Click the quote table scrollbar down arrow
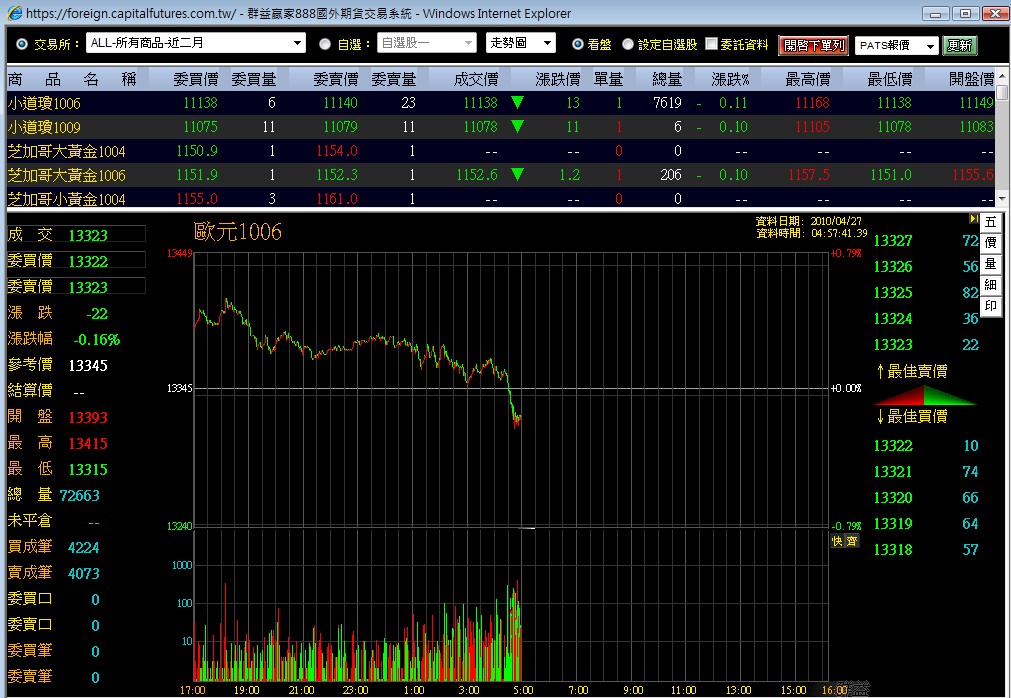This screenshot has height=698, width=1011. (1002, 199)
